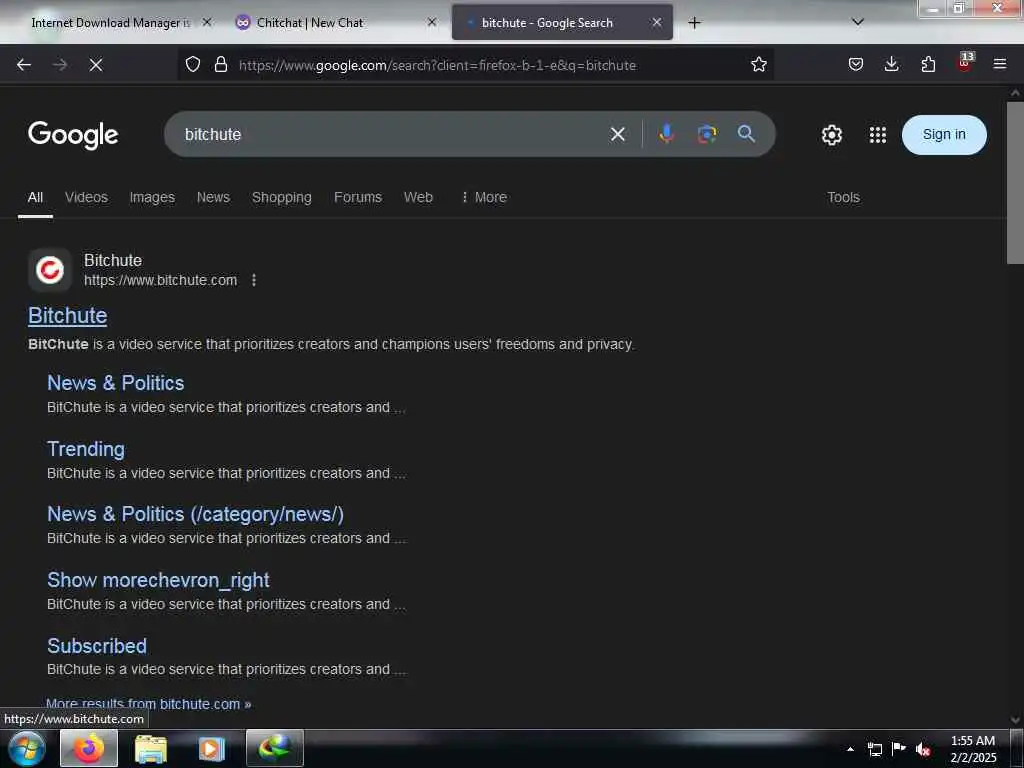Show hidden system tray icons
This screenshot has height=768, width=1024.
[850, 749]
